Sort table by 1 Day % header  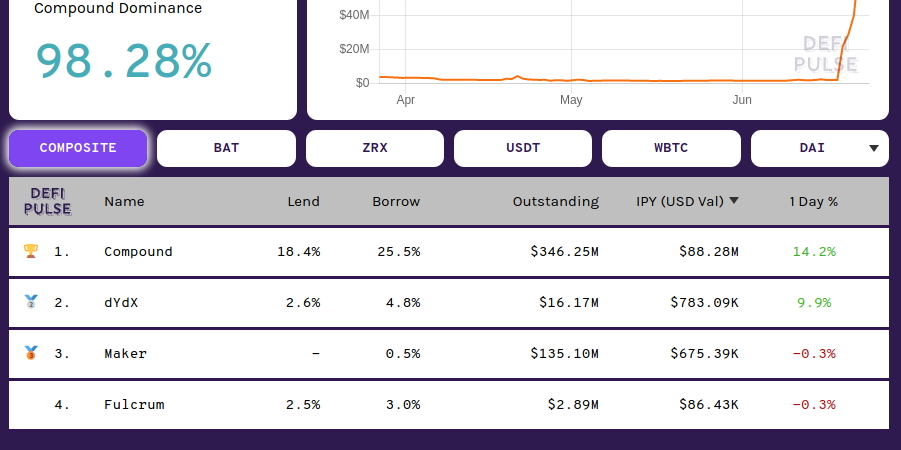coord(813,201)
